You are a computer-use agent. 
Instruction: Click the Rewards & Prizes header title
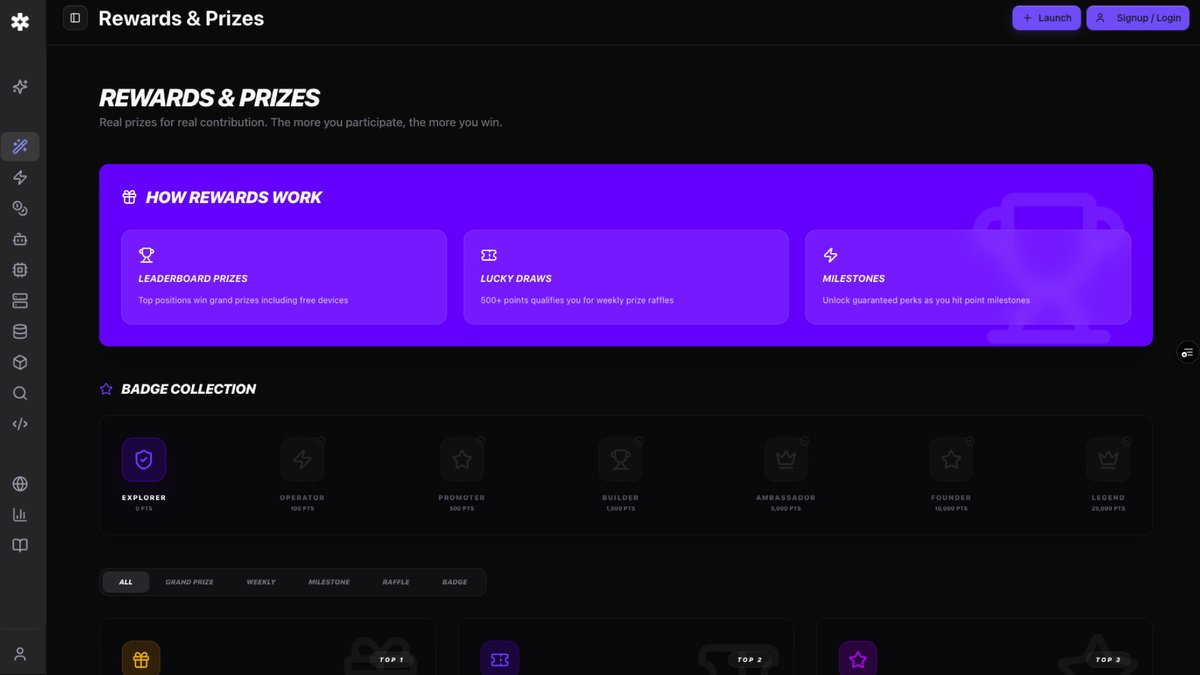pos(181,18)
